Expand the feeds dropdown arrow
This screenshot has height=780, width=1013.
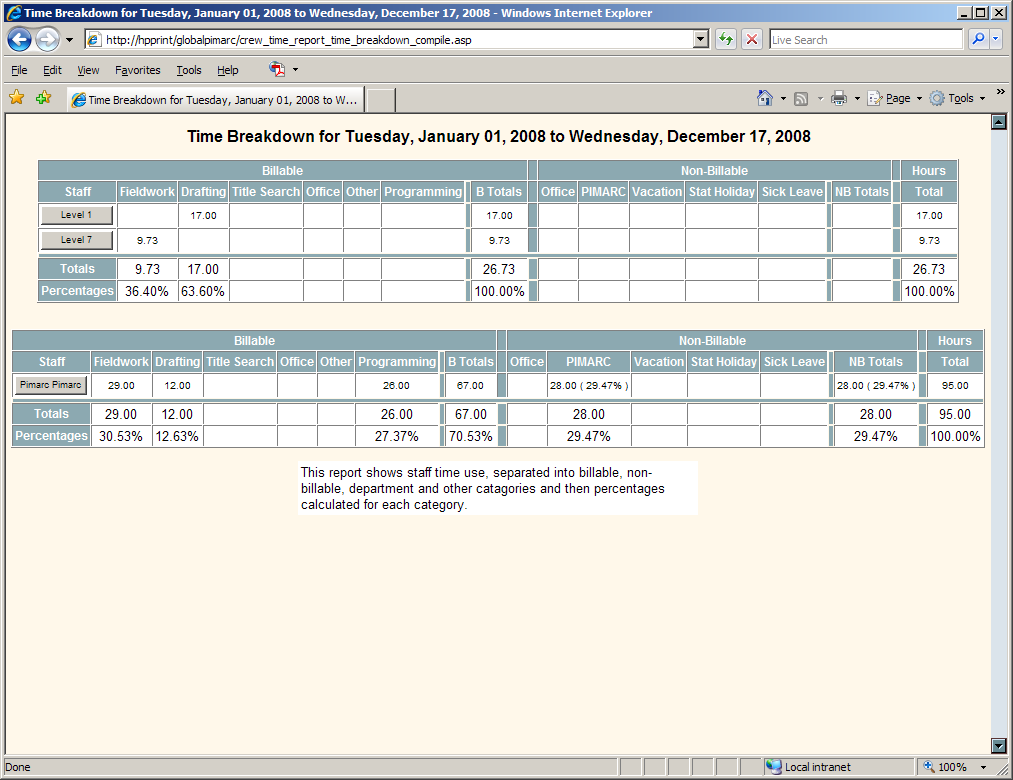[820, 99]
